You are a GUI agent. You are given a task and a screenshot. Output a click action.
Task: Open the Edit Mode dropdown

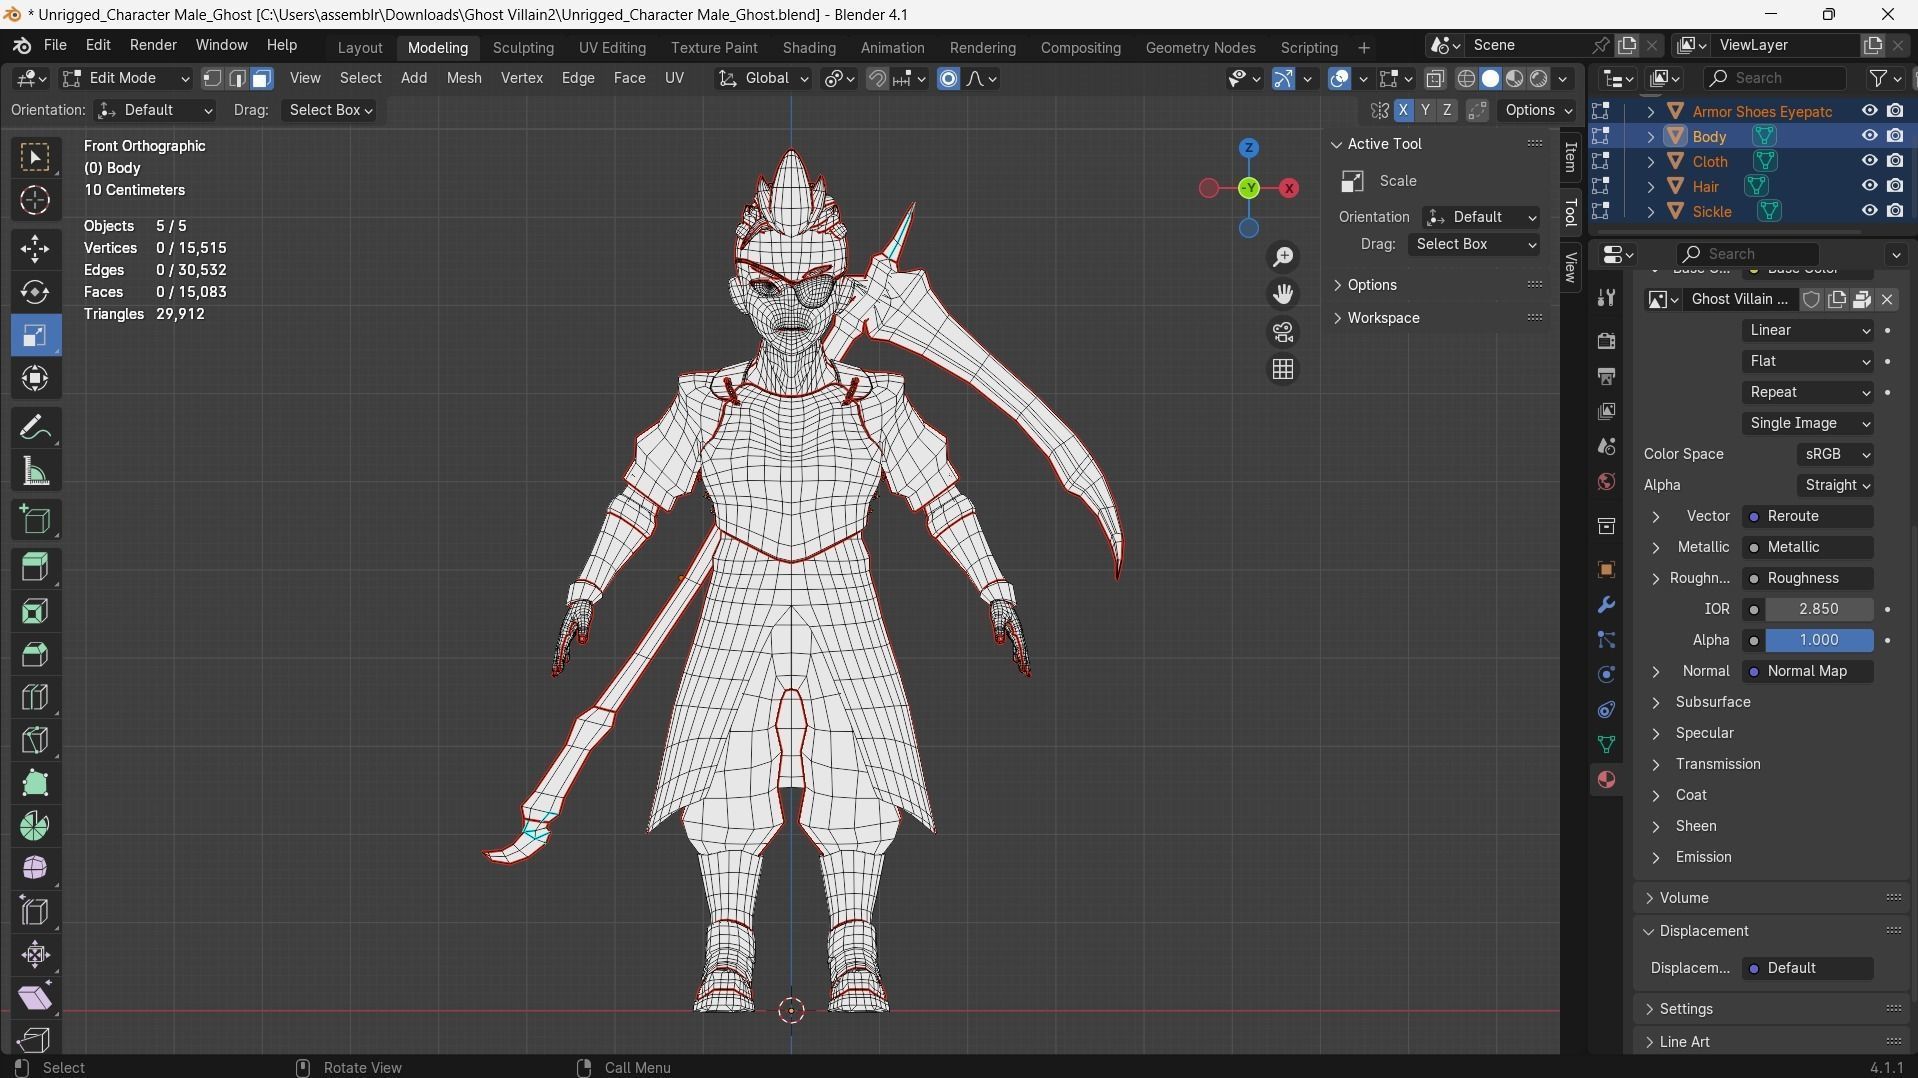pyautogui.click(x=125, y=79)
